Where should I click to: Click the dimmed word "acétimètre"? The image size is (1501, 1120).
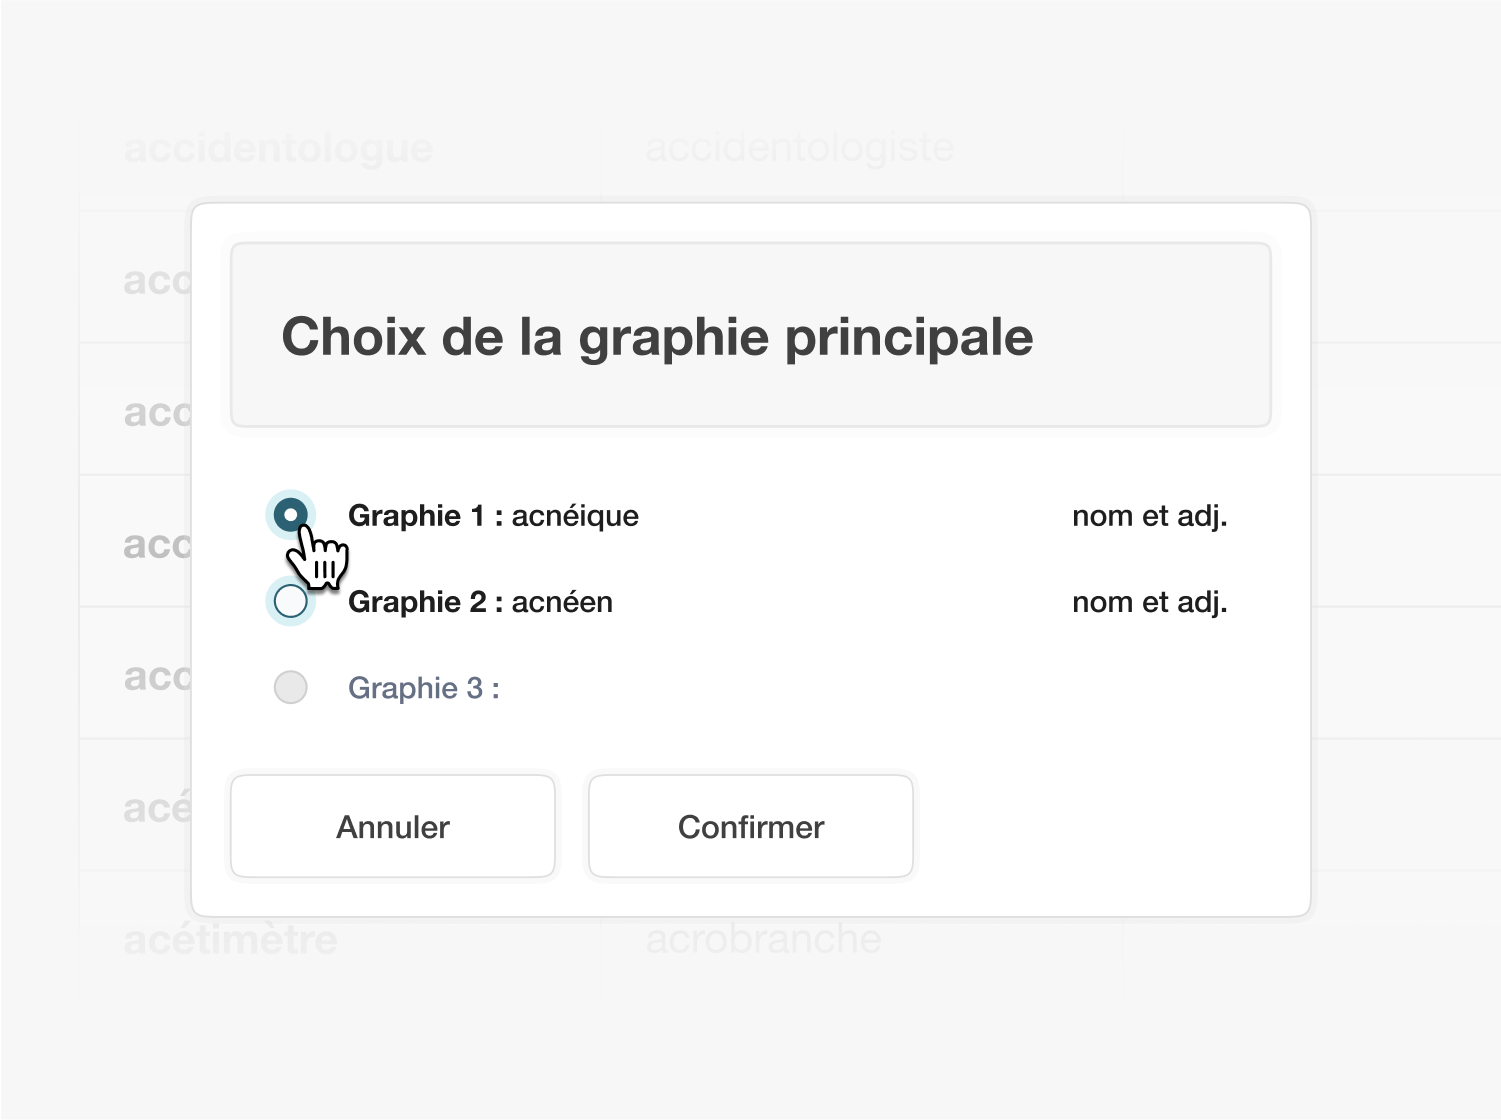(x=231, y=939)
